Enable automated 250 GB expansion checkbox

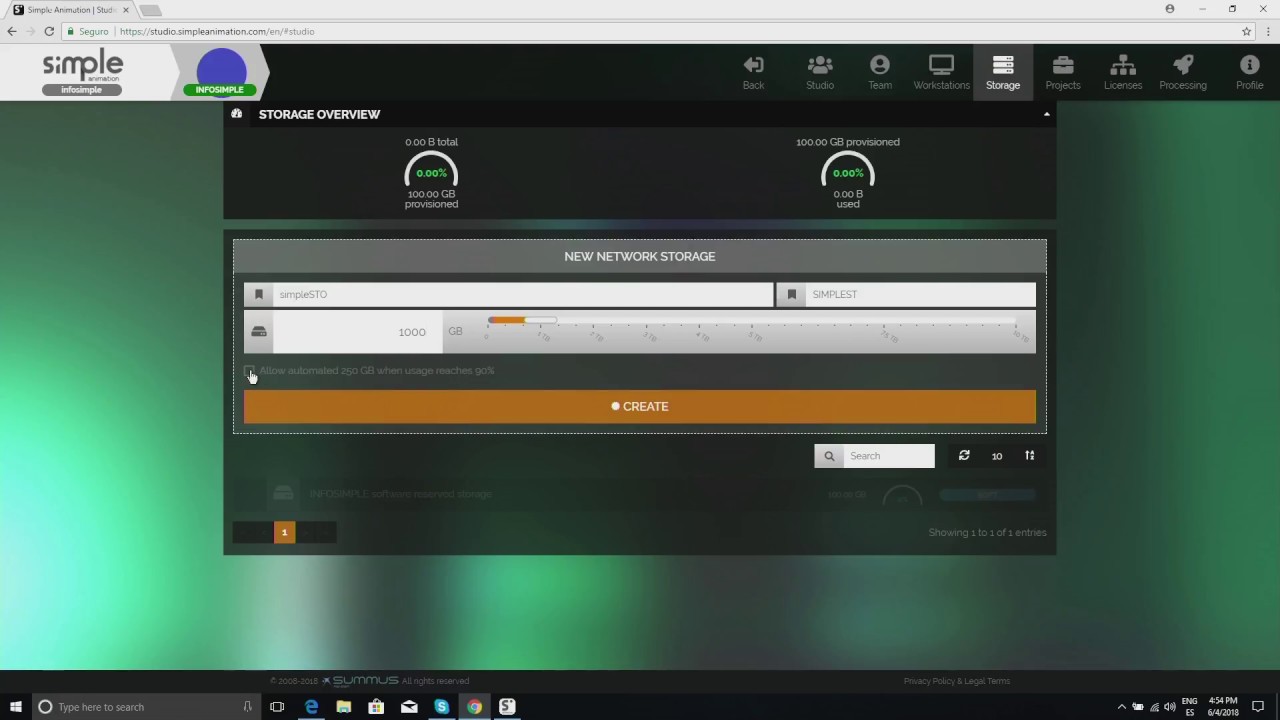click(x=250, y=371)
